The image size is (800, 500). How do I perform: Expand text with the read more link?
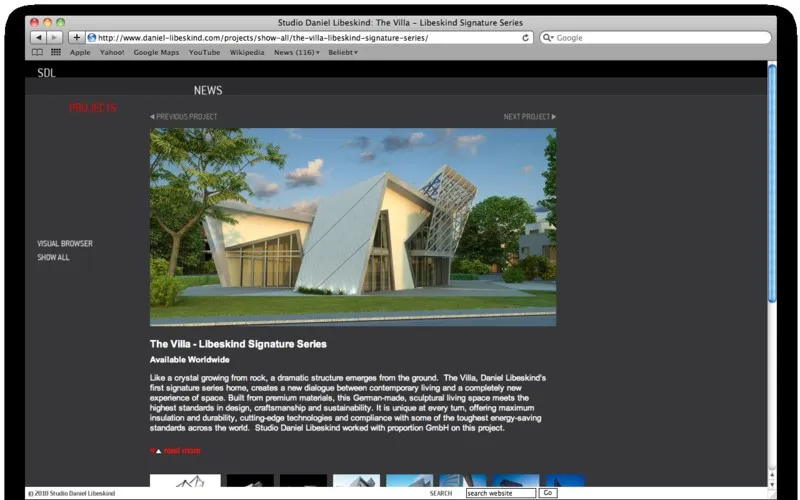(x=182, y=451)
